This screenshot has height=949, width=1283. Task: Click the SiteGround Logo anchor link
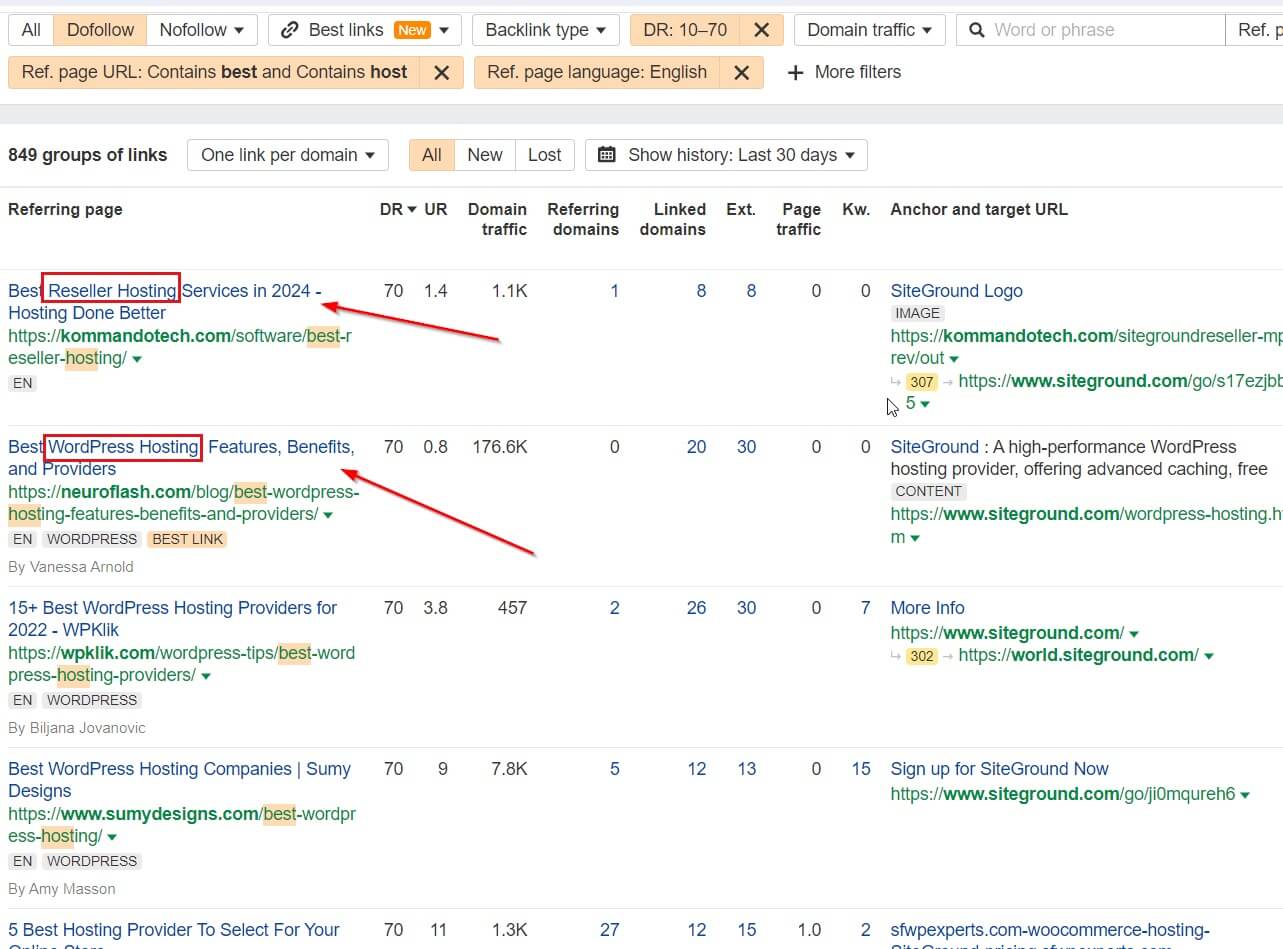[x=956, y=291]
